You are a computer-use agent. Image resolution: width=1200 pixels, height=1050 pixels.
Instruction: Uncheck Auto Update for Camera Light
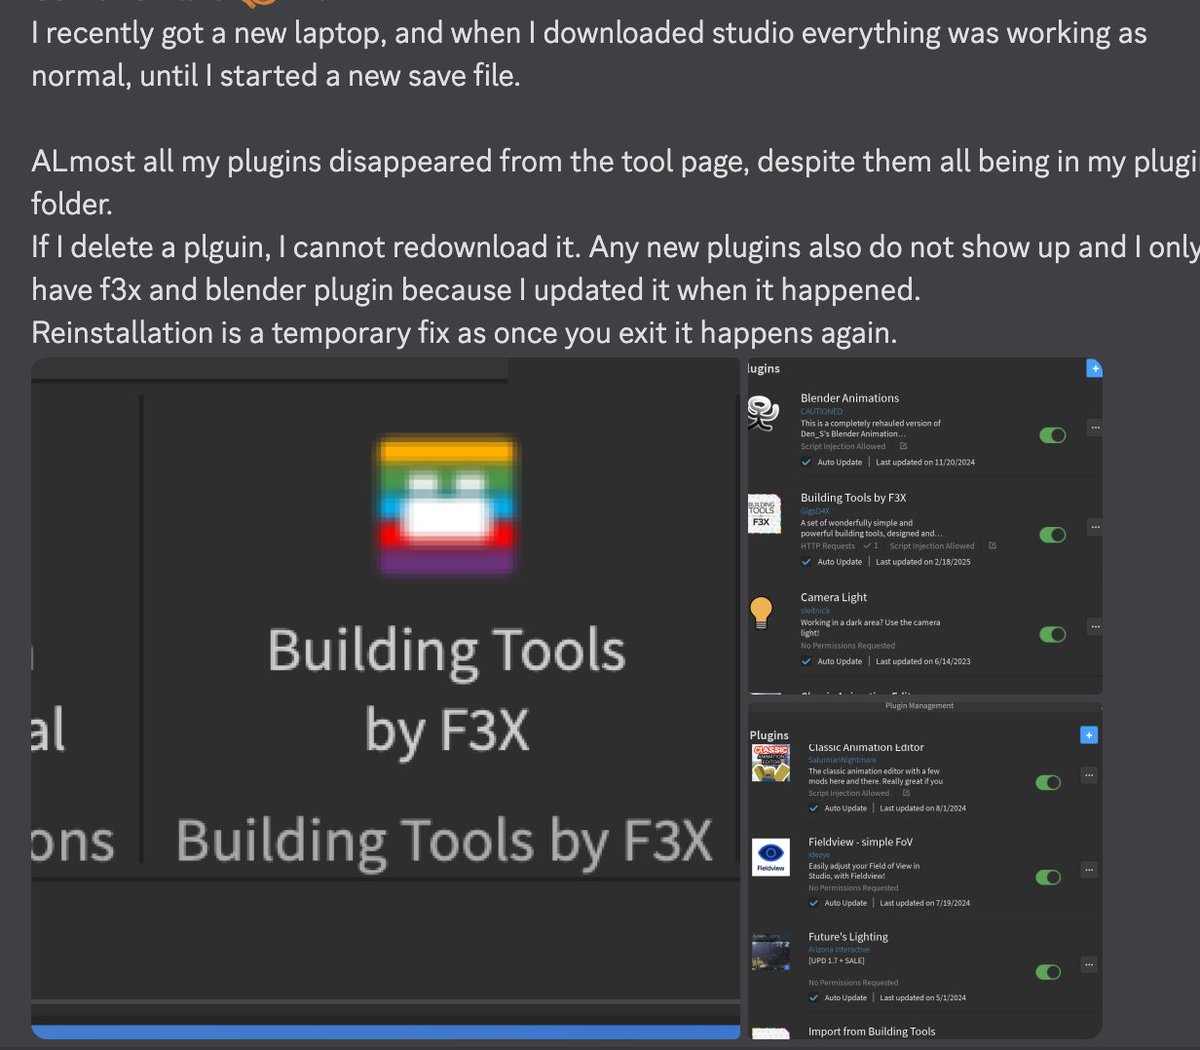coord(806,661)
